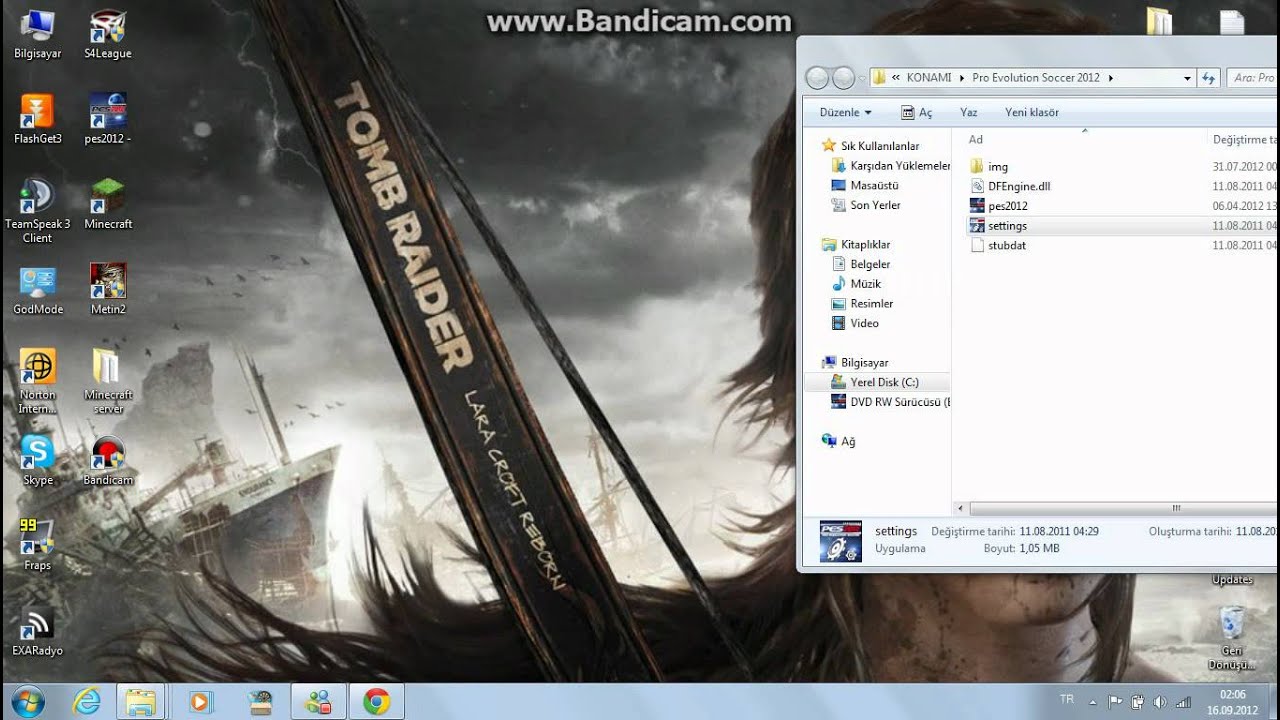Open the Düzenle menu
Image resolution: width=1280 pixels, height=720 pixels.
845,112
